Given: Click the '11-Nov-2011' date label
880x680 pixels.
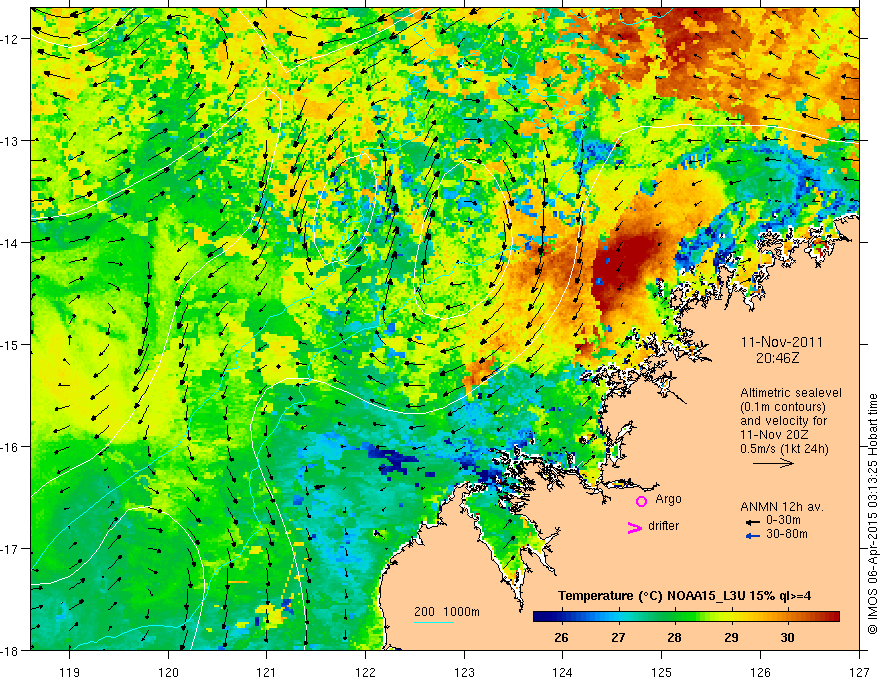Looking at the screenshot, I should point(781,342).
